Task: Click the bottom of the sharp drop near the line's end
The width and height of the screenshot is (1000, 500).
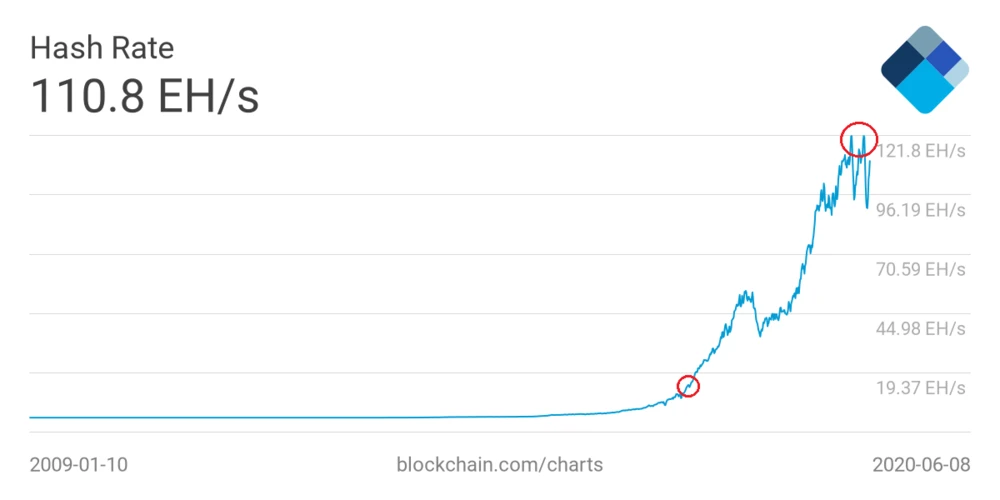Action: coord(867,207)
